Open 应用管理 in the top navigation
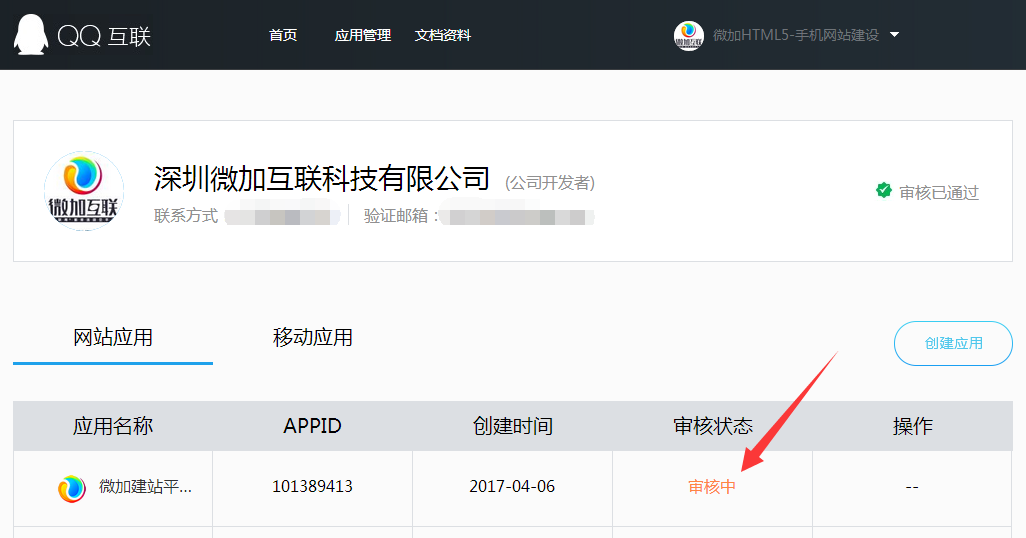This screenshot has width=1026, height=538. pyautogui.click(x=362, y=35)
